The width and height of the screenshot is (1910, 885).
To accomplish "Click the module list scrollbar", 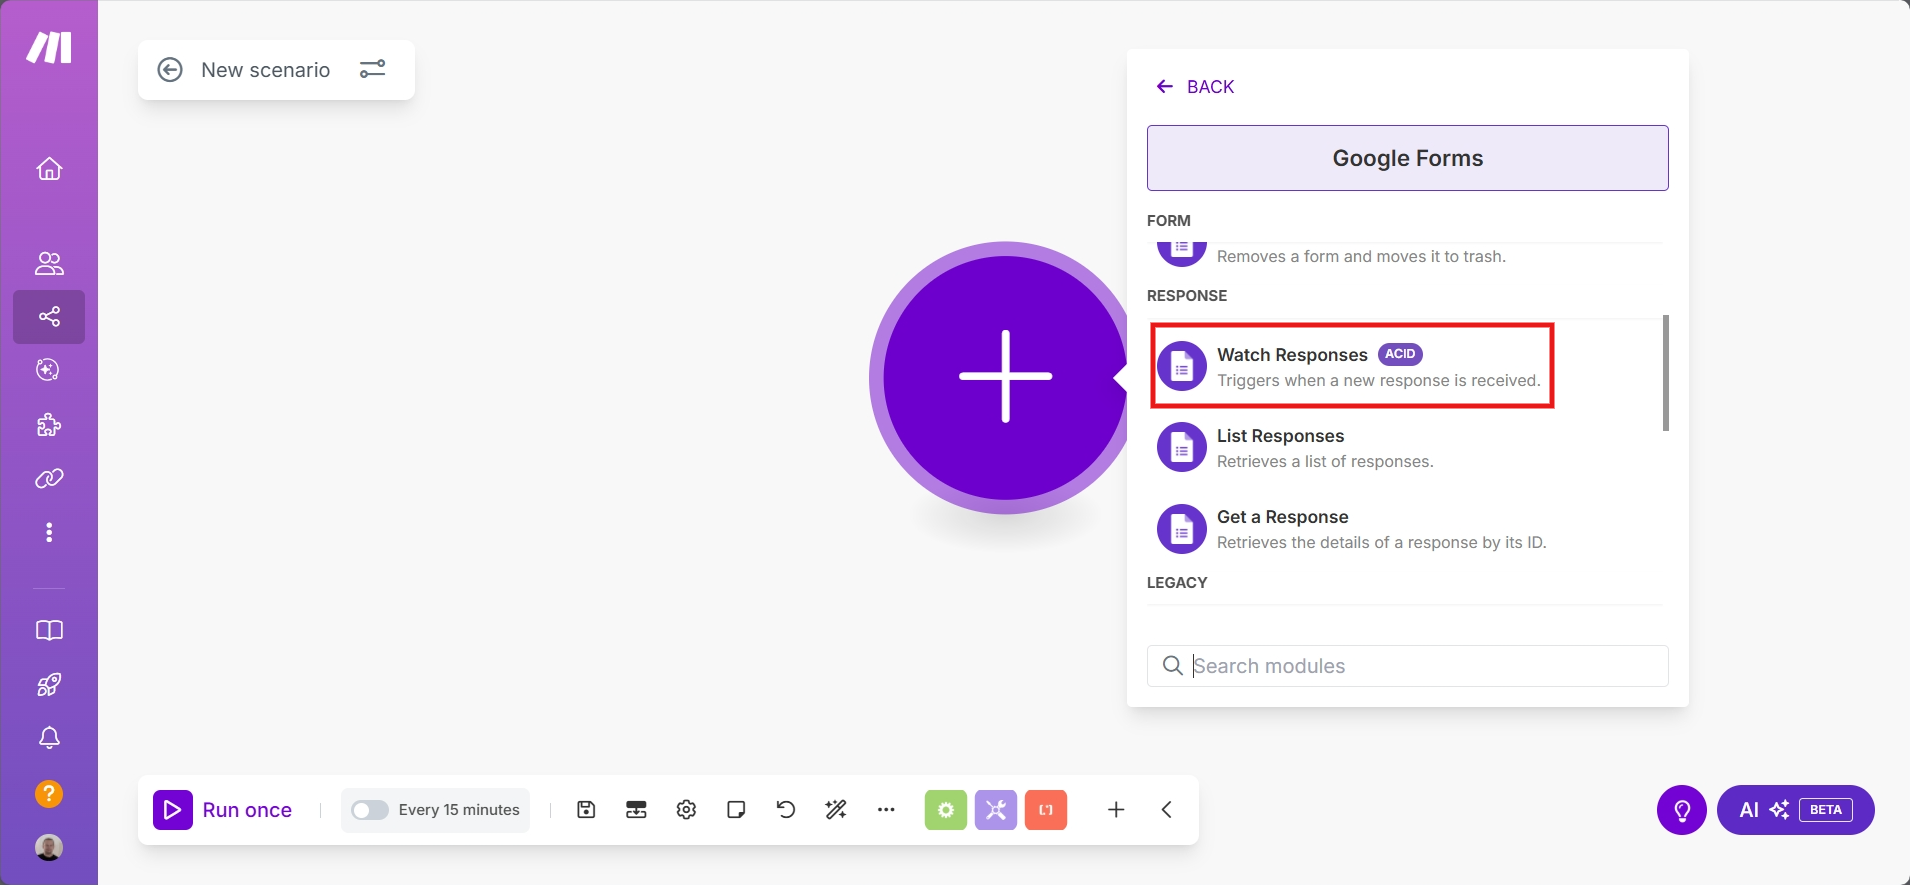I will (x=1666, y=373).
